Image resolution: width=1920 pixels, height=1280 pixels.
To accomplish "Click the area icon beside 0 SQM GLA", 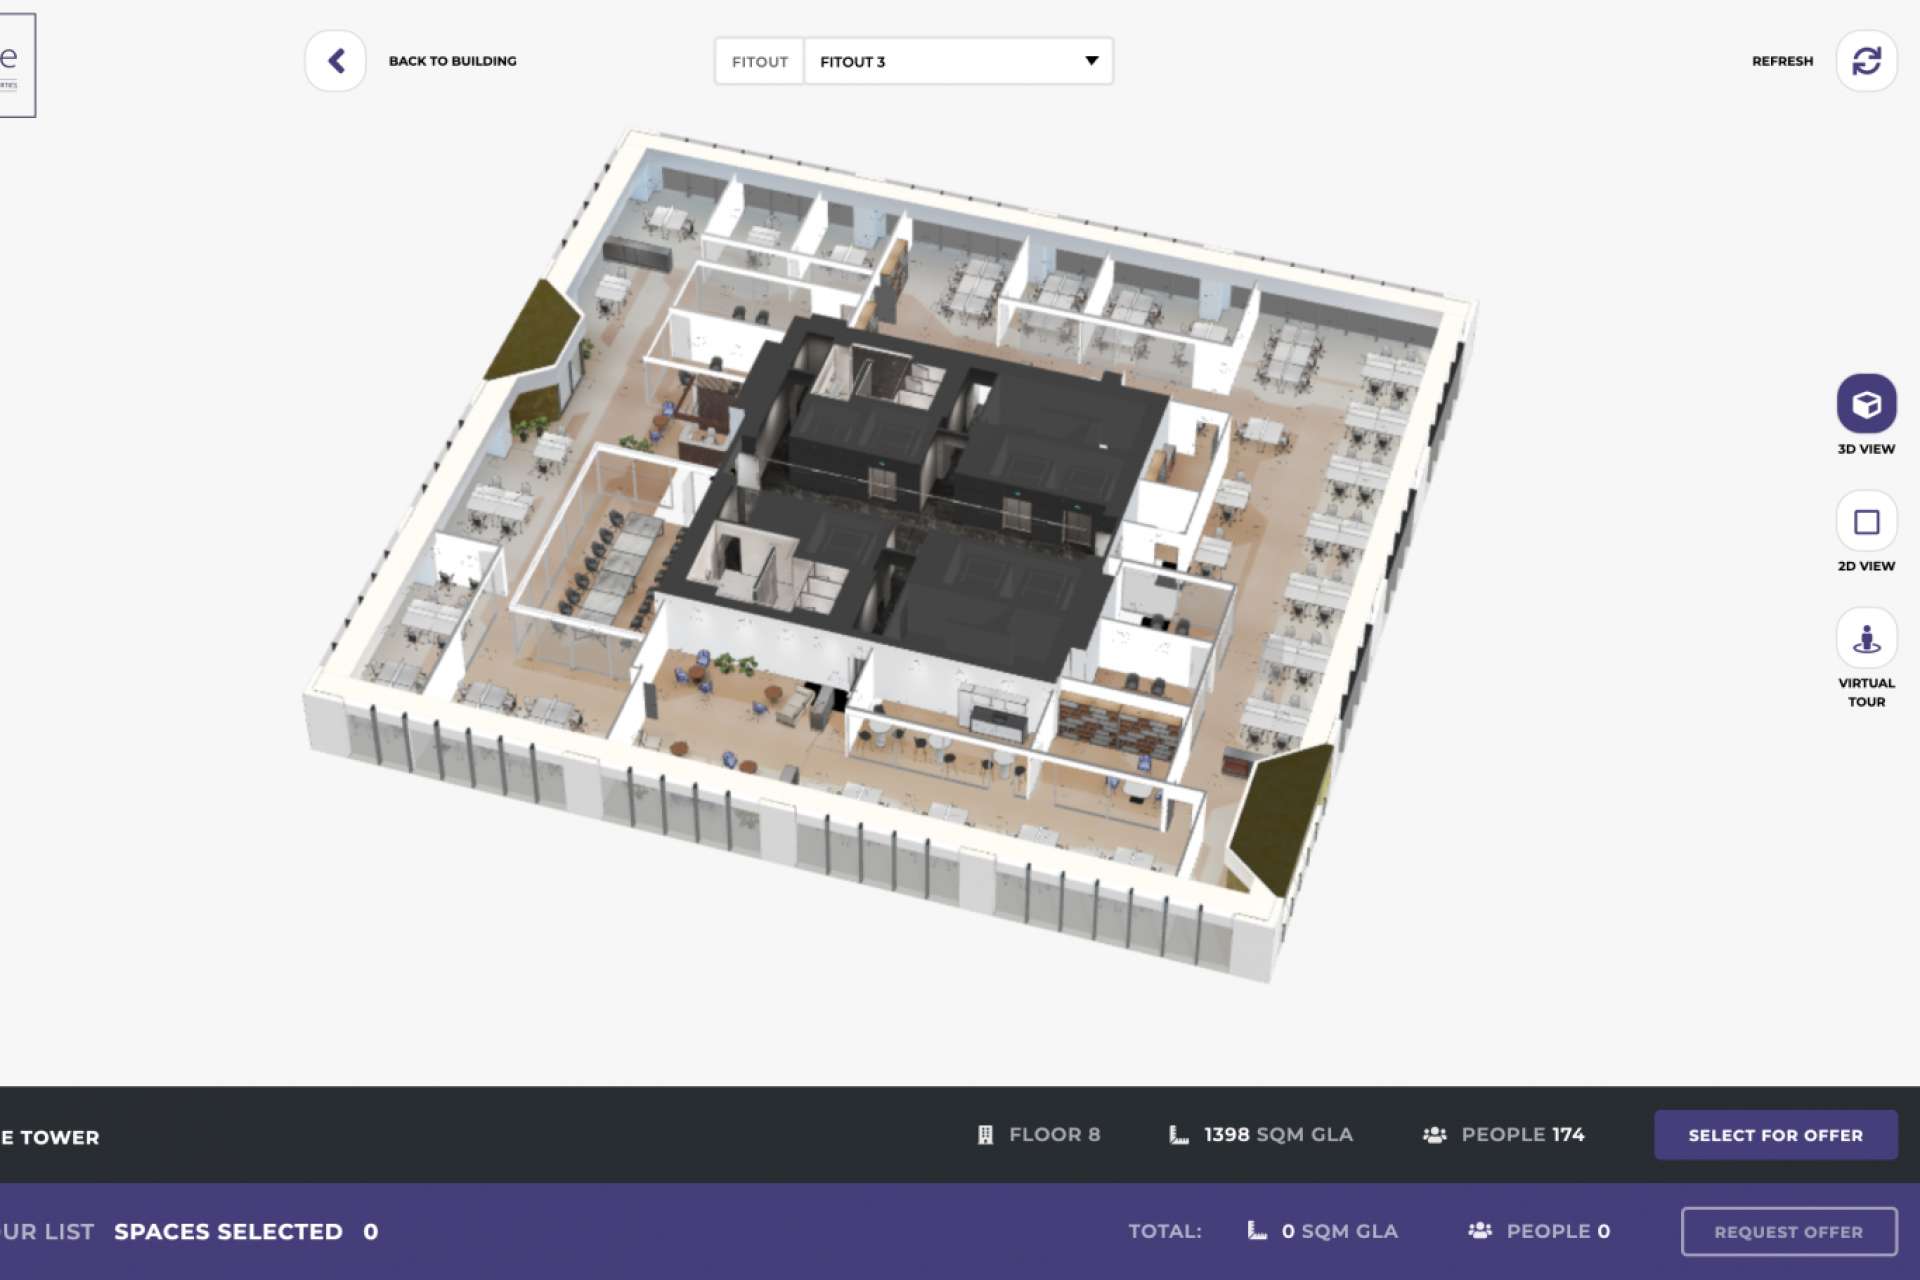I will click(x=1257, y=1231).
